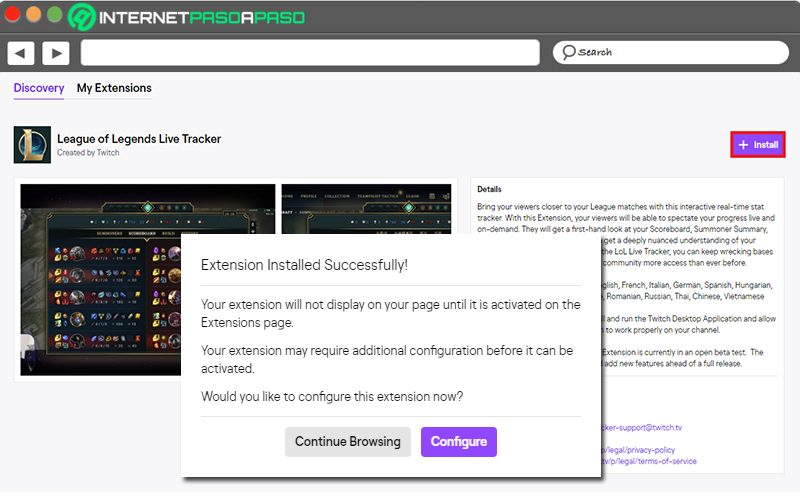Click the League of Legends Live Tracker title
The width and height of the screenshot is (800, 500).
coord(139,139)
